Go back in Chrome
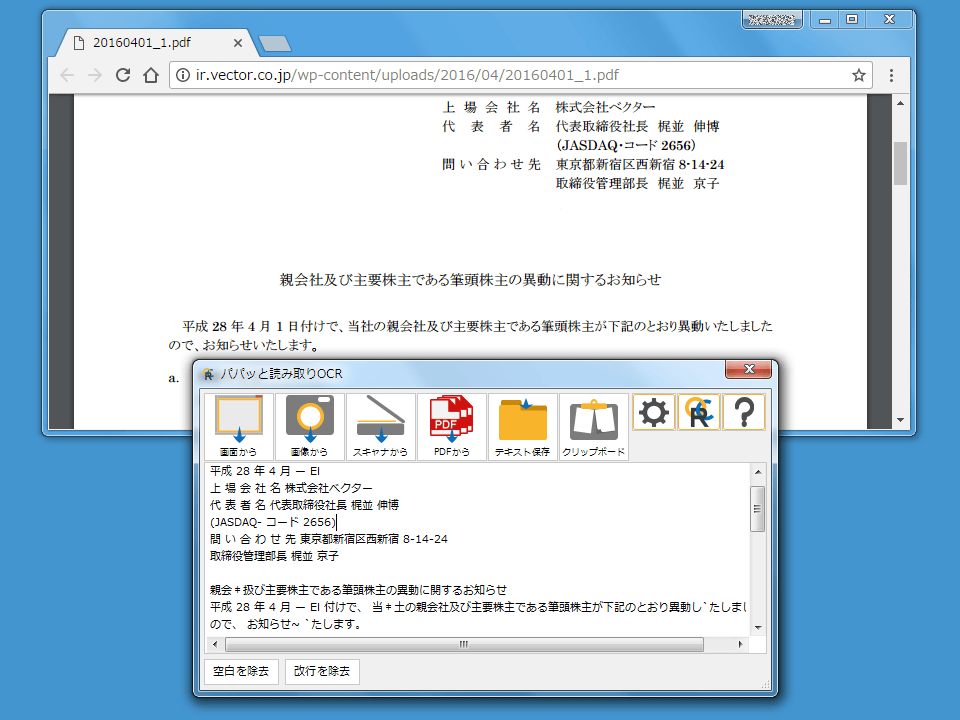960x720 pixels. (x=67, y=75)
